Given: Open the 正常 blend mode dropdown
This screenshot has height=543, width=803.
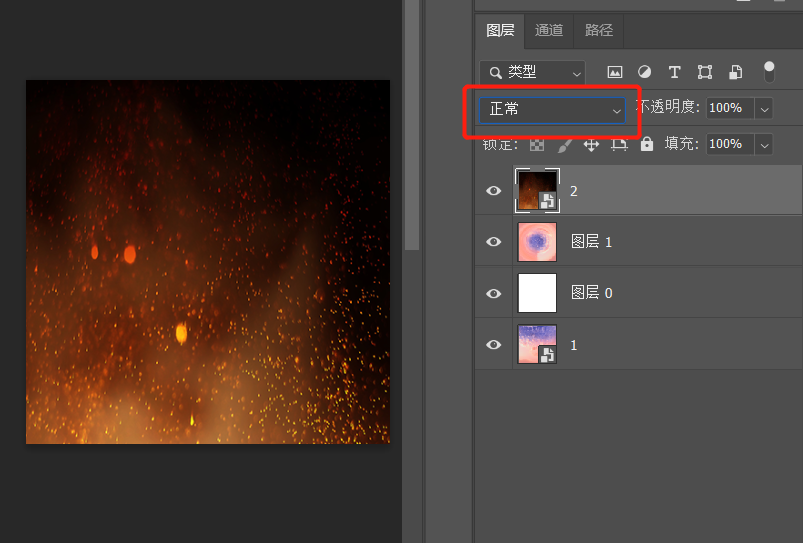Looking at the screenshot, I should pos(554,109).
